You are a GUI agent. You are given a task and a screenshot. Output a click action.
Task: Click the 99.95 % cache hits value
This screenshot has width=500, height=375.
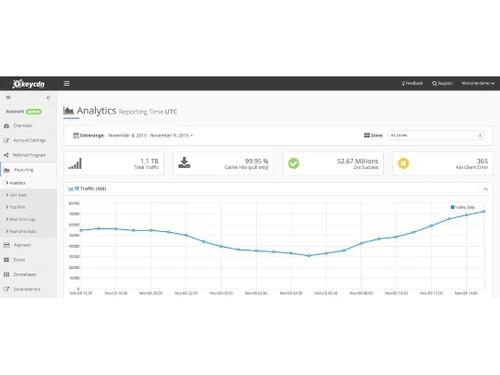coord(256,161)
